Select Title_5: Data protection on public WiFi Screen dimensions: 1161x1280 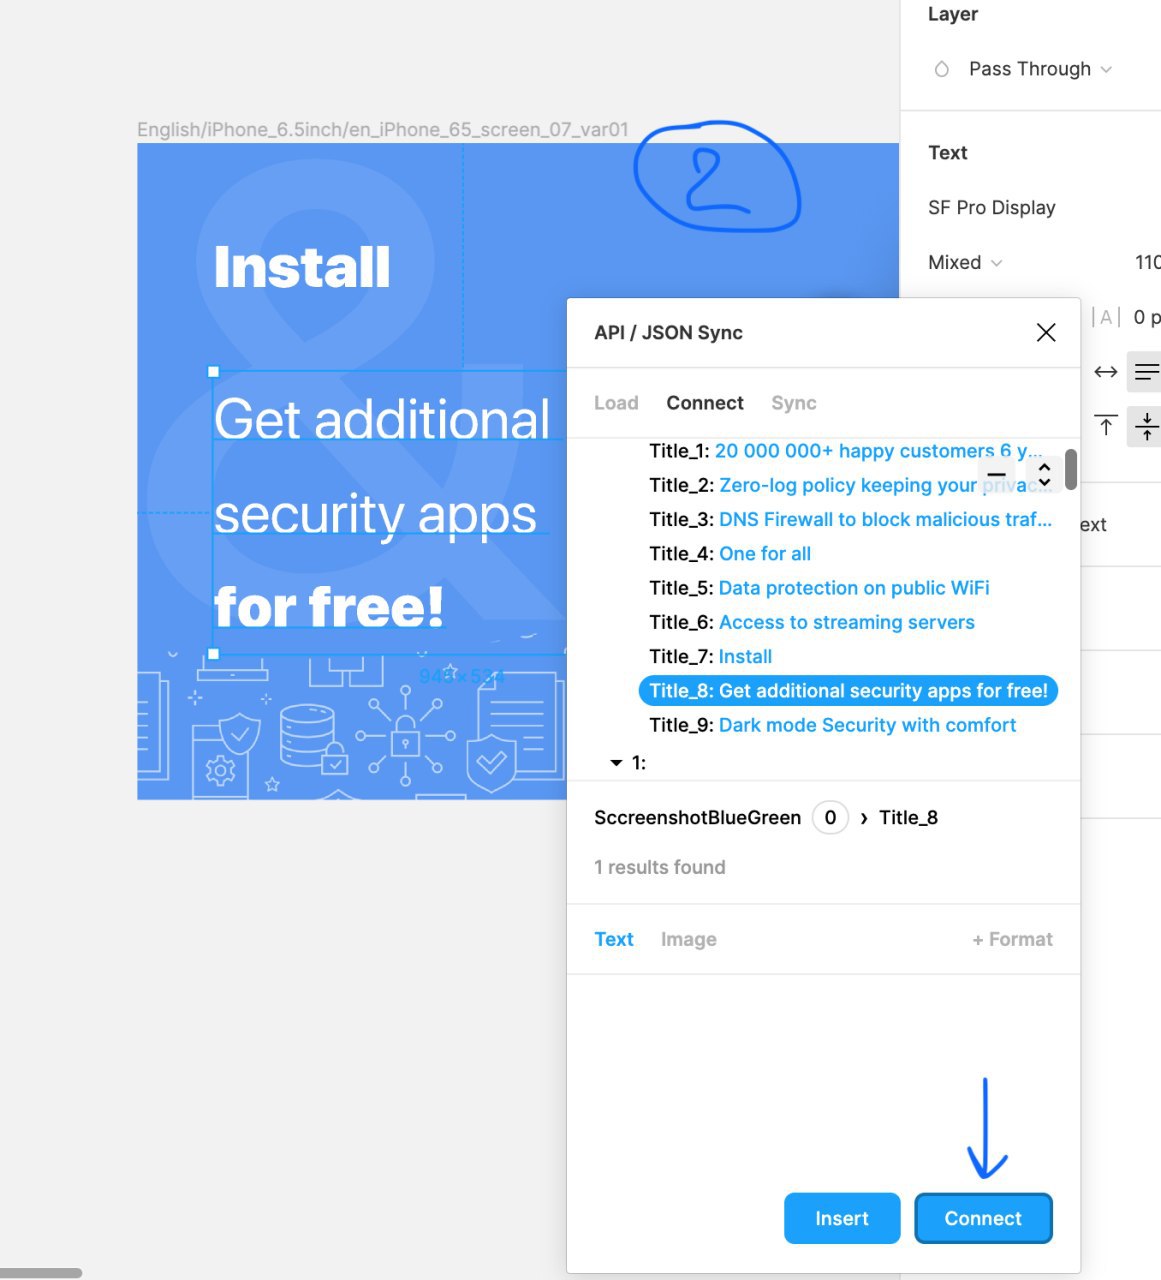[x=819, y=588]
